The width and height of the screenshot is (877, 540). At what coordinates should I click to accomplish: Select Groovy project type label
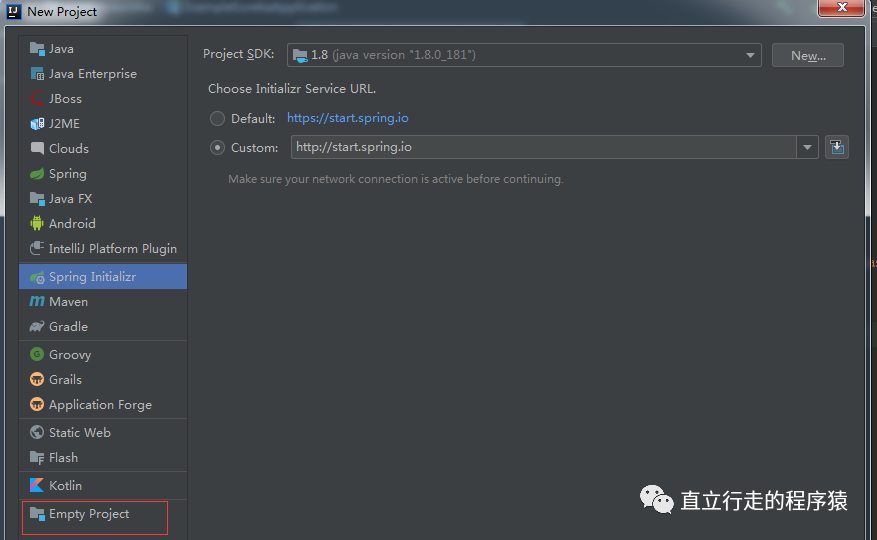70,355
